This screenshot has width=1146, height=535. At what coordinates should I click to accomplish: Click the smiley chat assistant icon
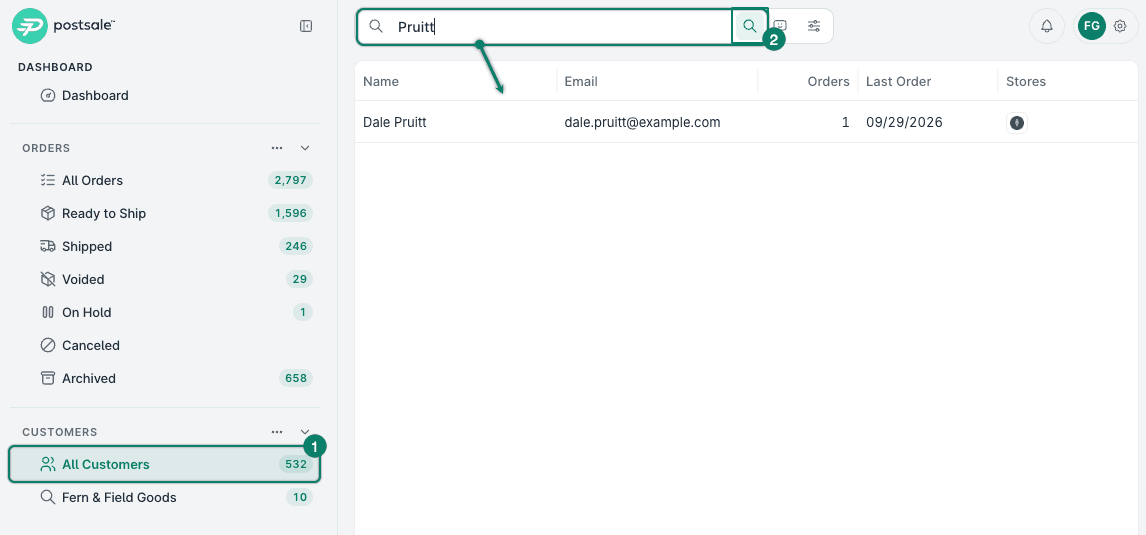click(781, 26)
